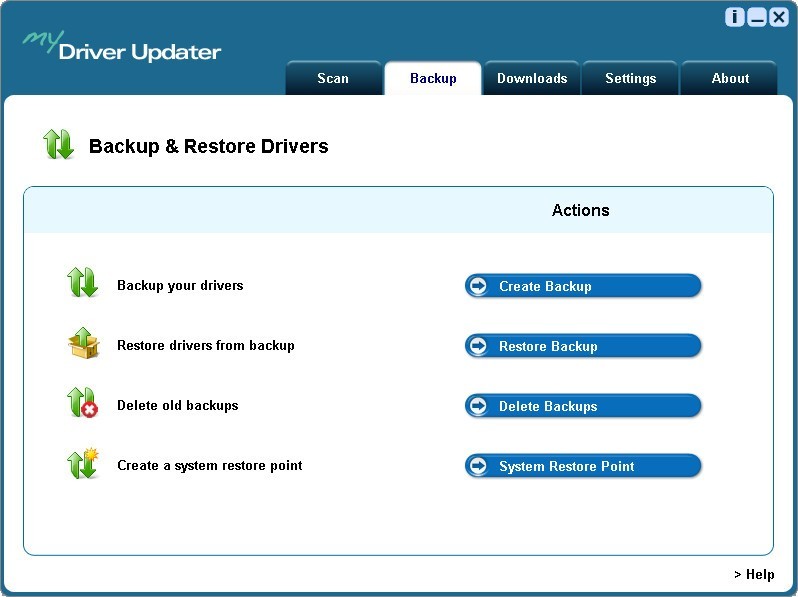
Task: Click the arrow icon on System Restore Point
Action: [x=478, y=466]
